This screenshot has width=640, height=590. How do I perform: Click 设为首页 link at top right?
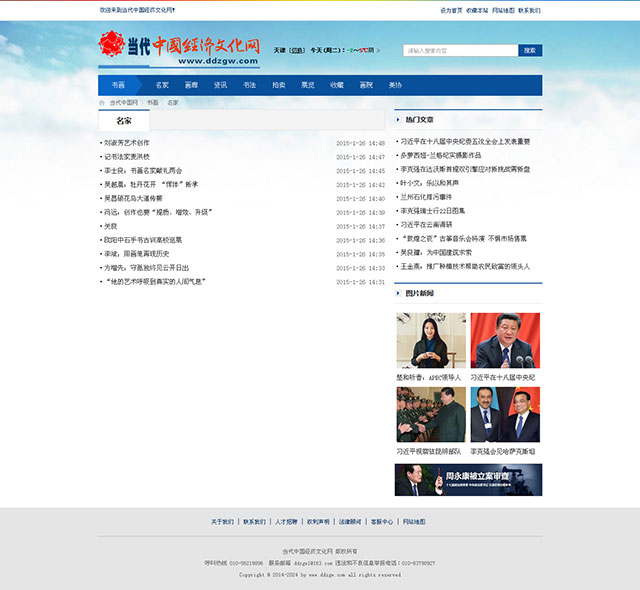(x=451, y=10)
